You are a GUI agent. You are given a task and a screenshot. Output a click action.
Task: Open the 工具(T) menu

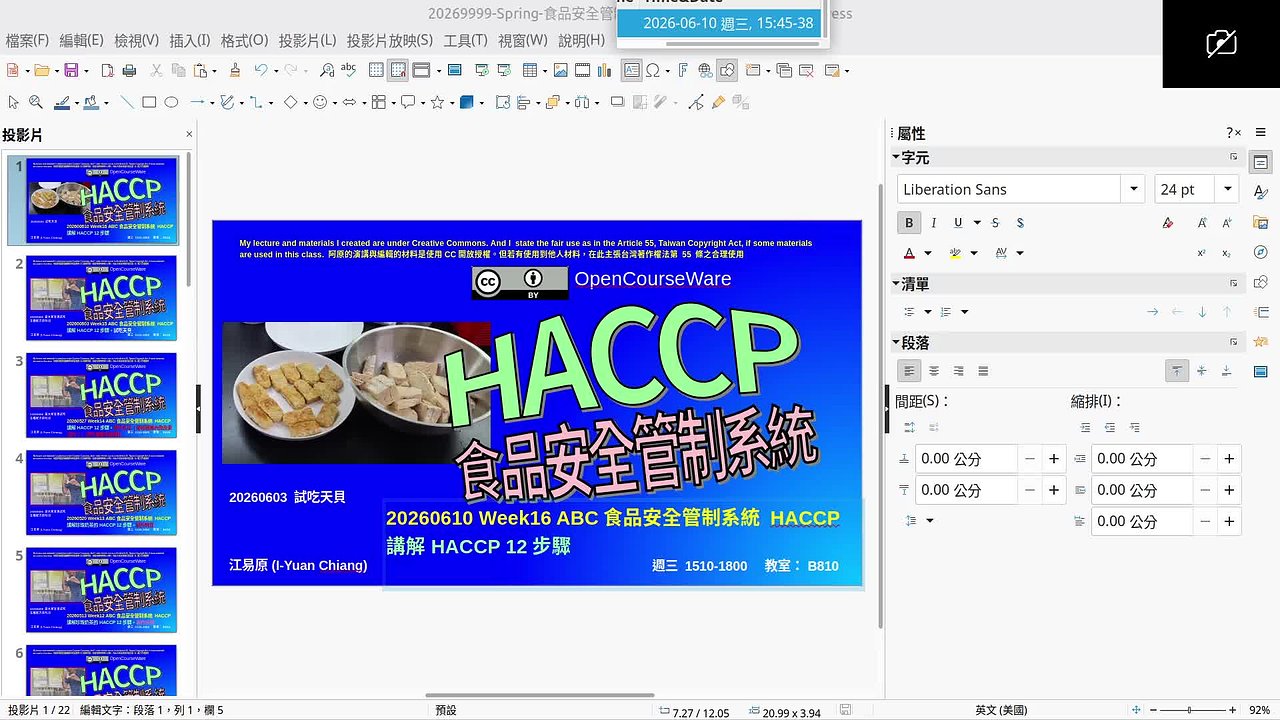(x=465, y=40)
